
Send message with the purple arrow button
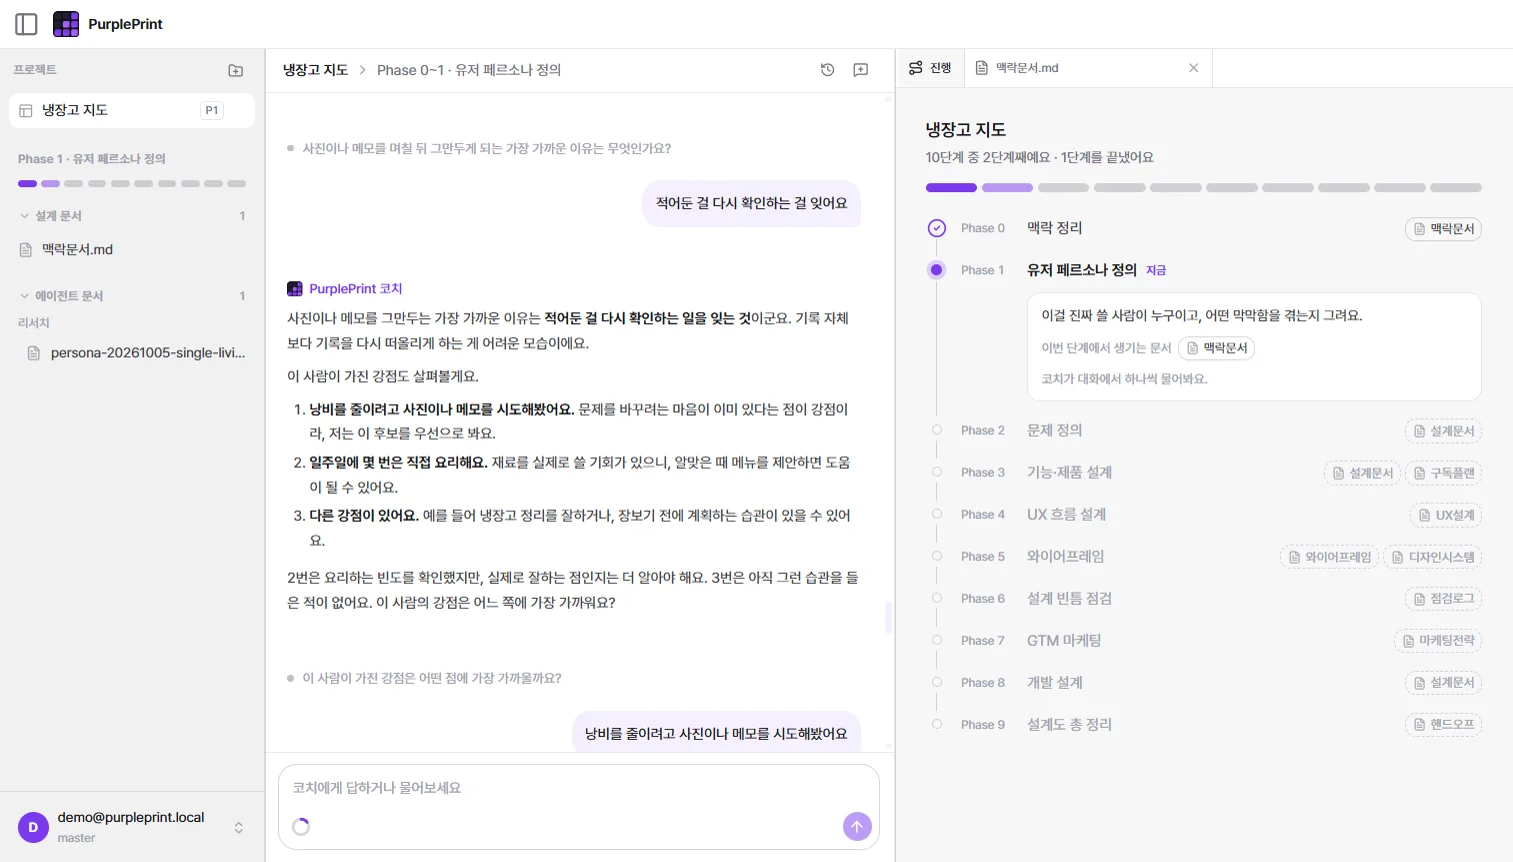pos(857,826)
